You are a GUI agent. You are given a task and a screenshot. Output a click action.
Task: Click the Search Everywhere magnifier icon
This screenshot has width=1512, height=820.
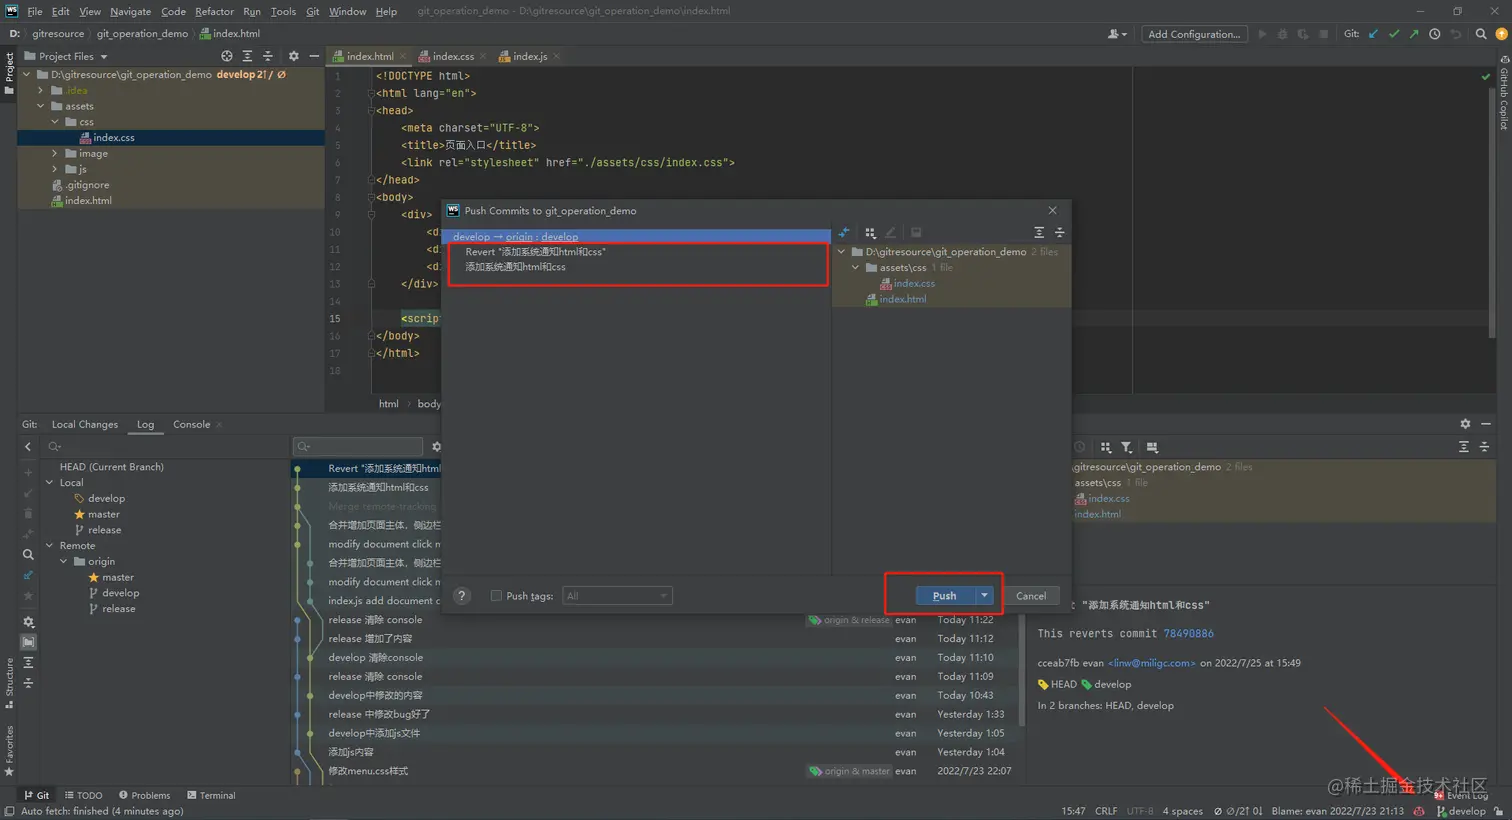click(1481, 34)
